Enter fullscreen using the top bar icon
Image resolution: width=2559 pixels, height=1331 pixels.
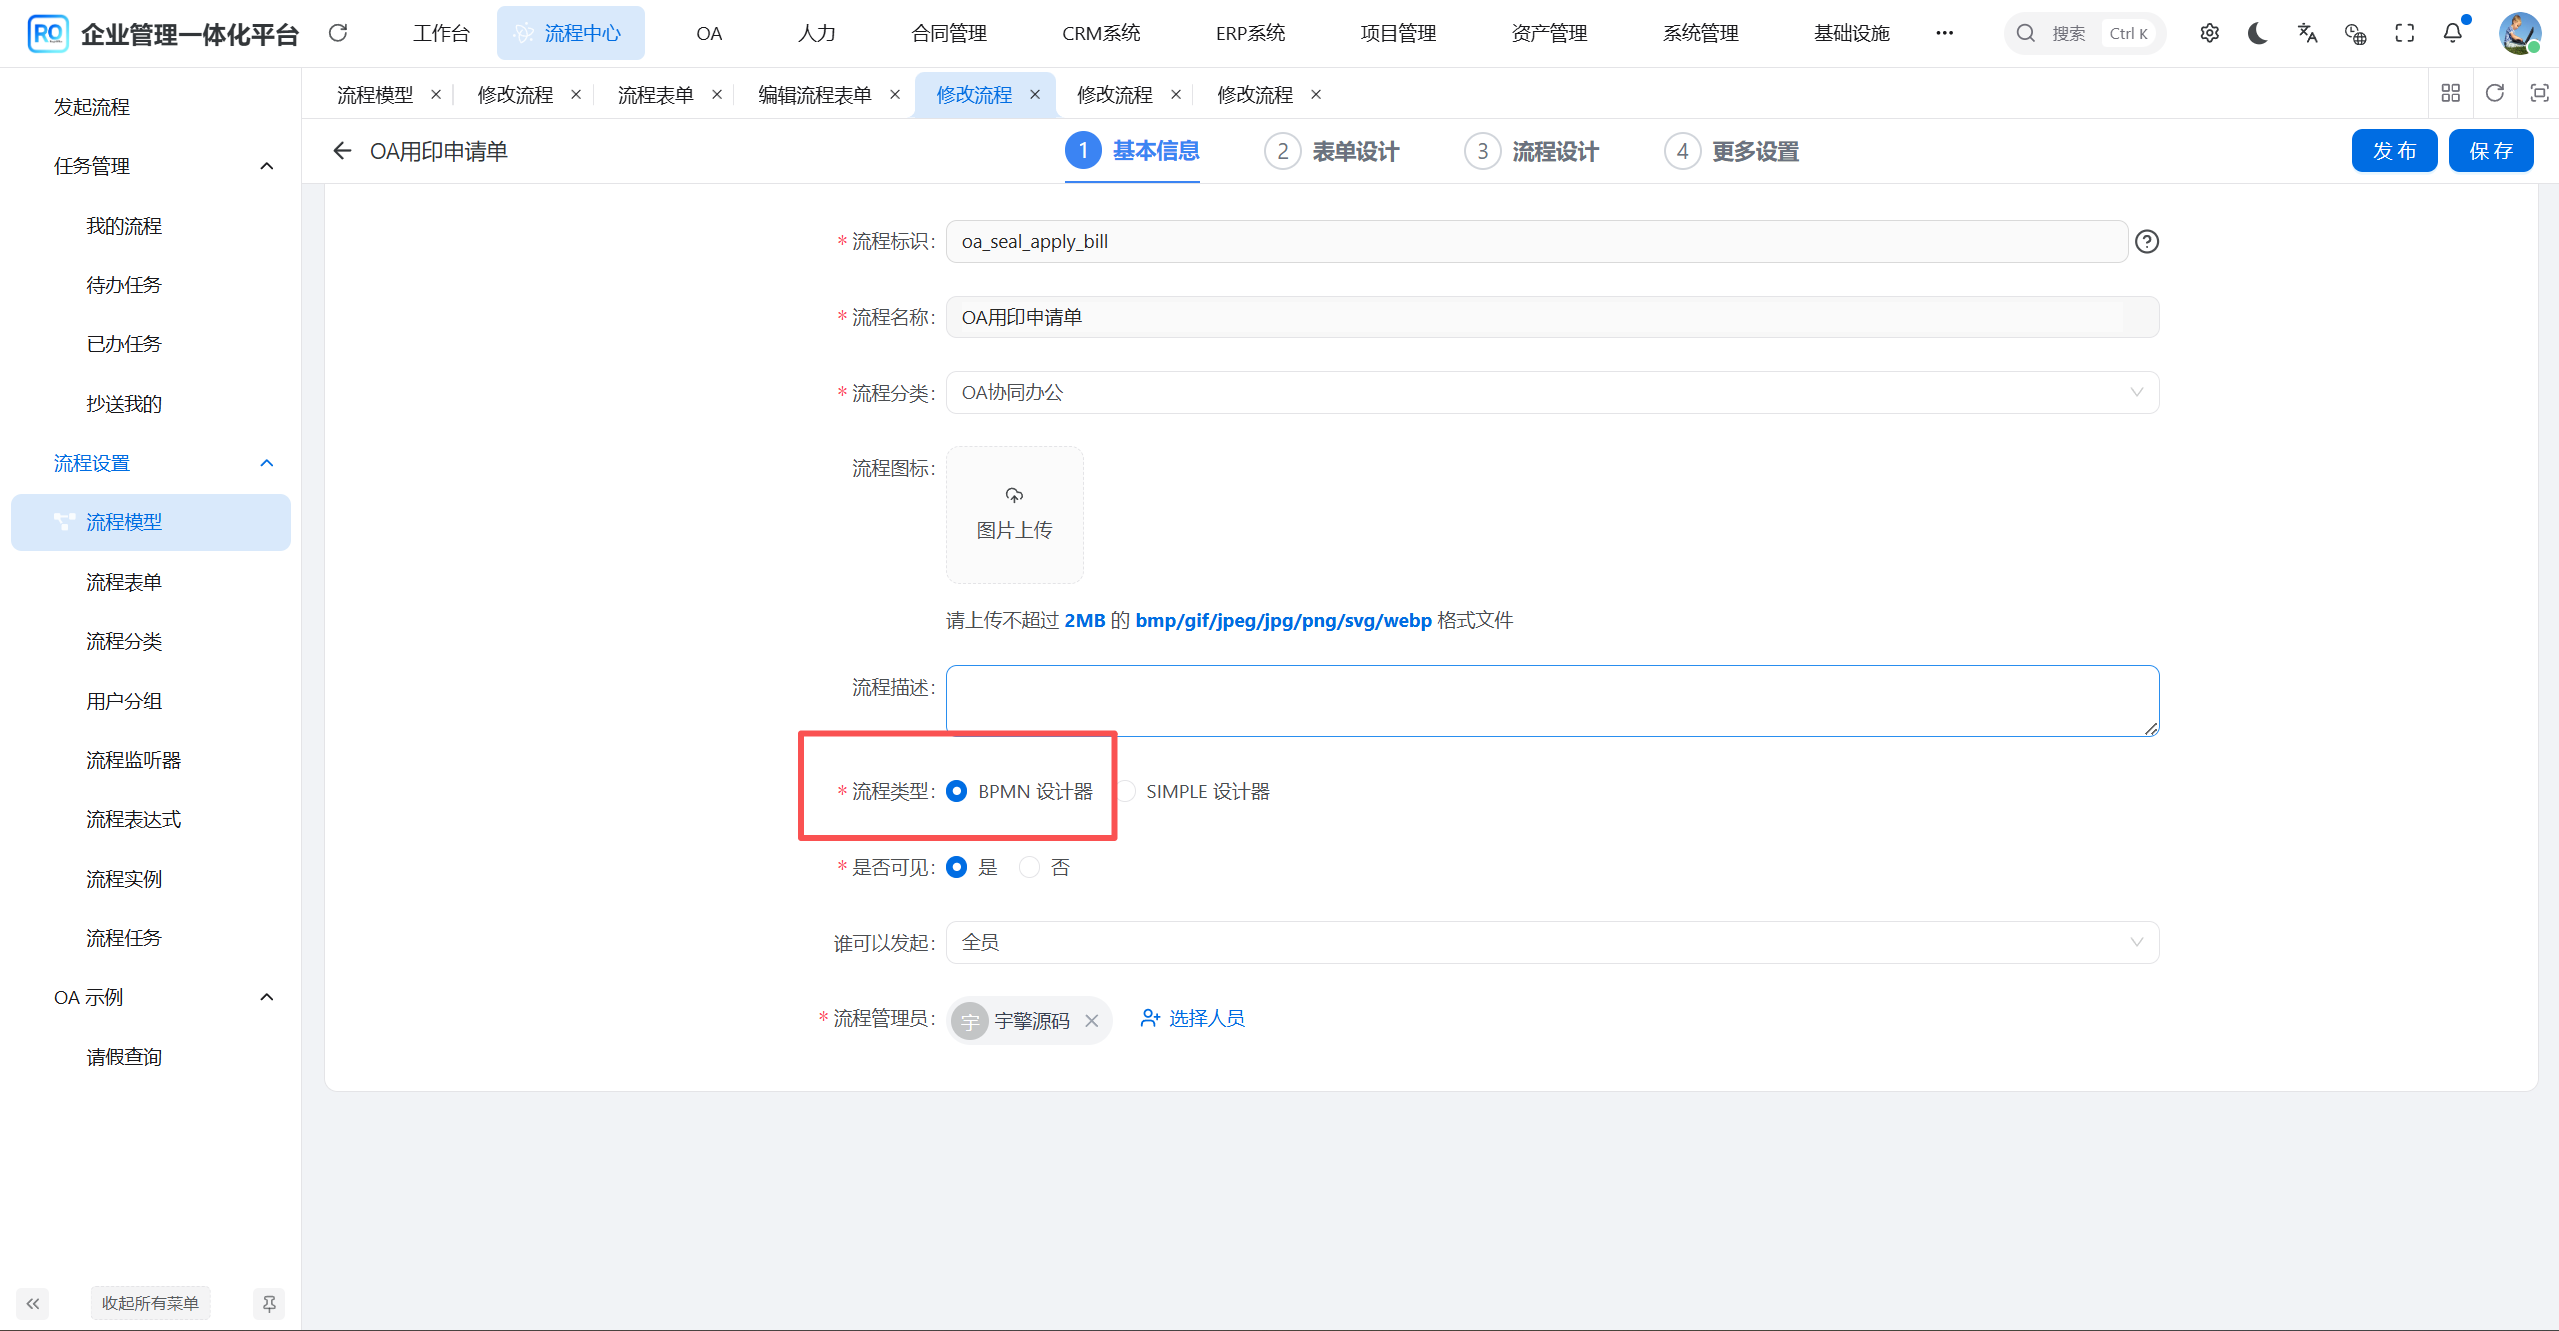point(2404,33)
